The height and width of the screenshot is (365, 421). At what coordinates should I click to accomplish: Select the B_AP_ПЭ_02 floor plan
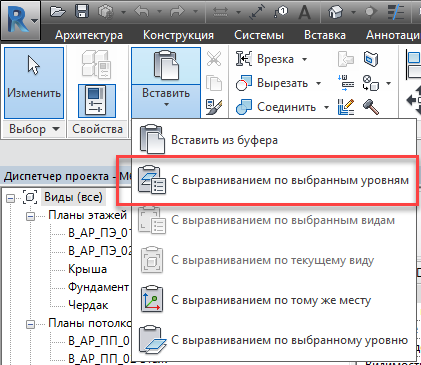[x=100, y=250]
